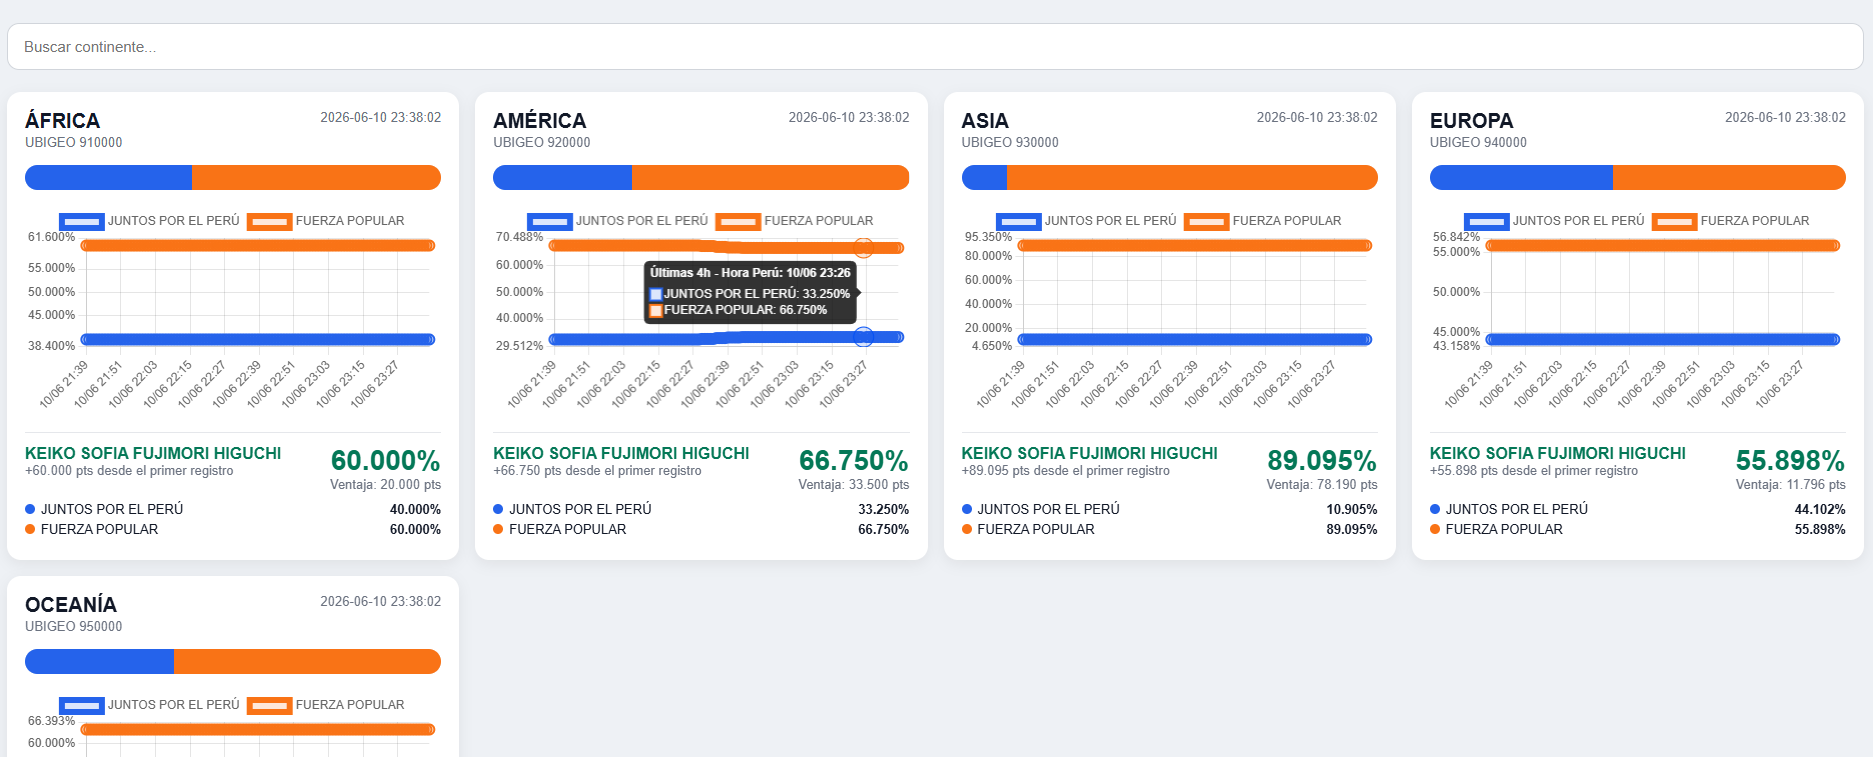Click the timestamp in the Oceanía card

click(x=381, y=602)
